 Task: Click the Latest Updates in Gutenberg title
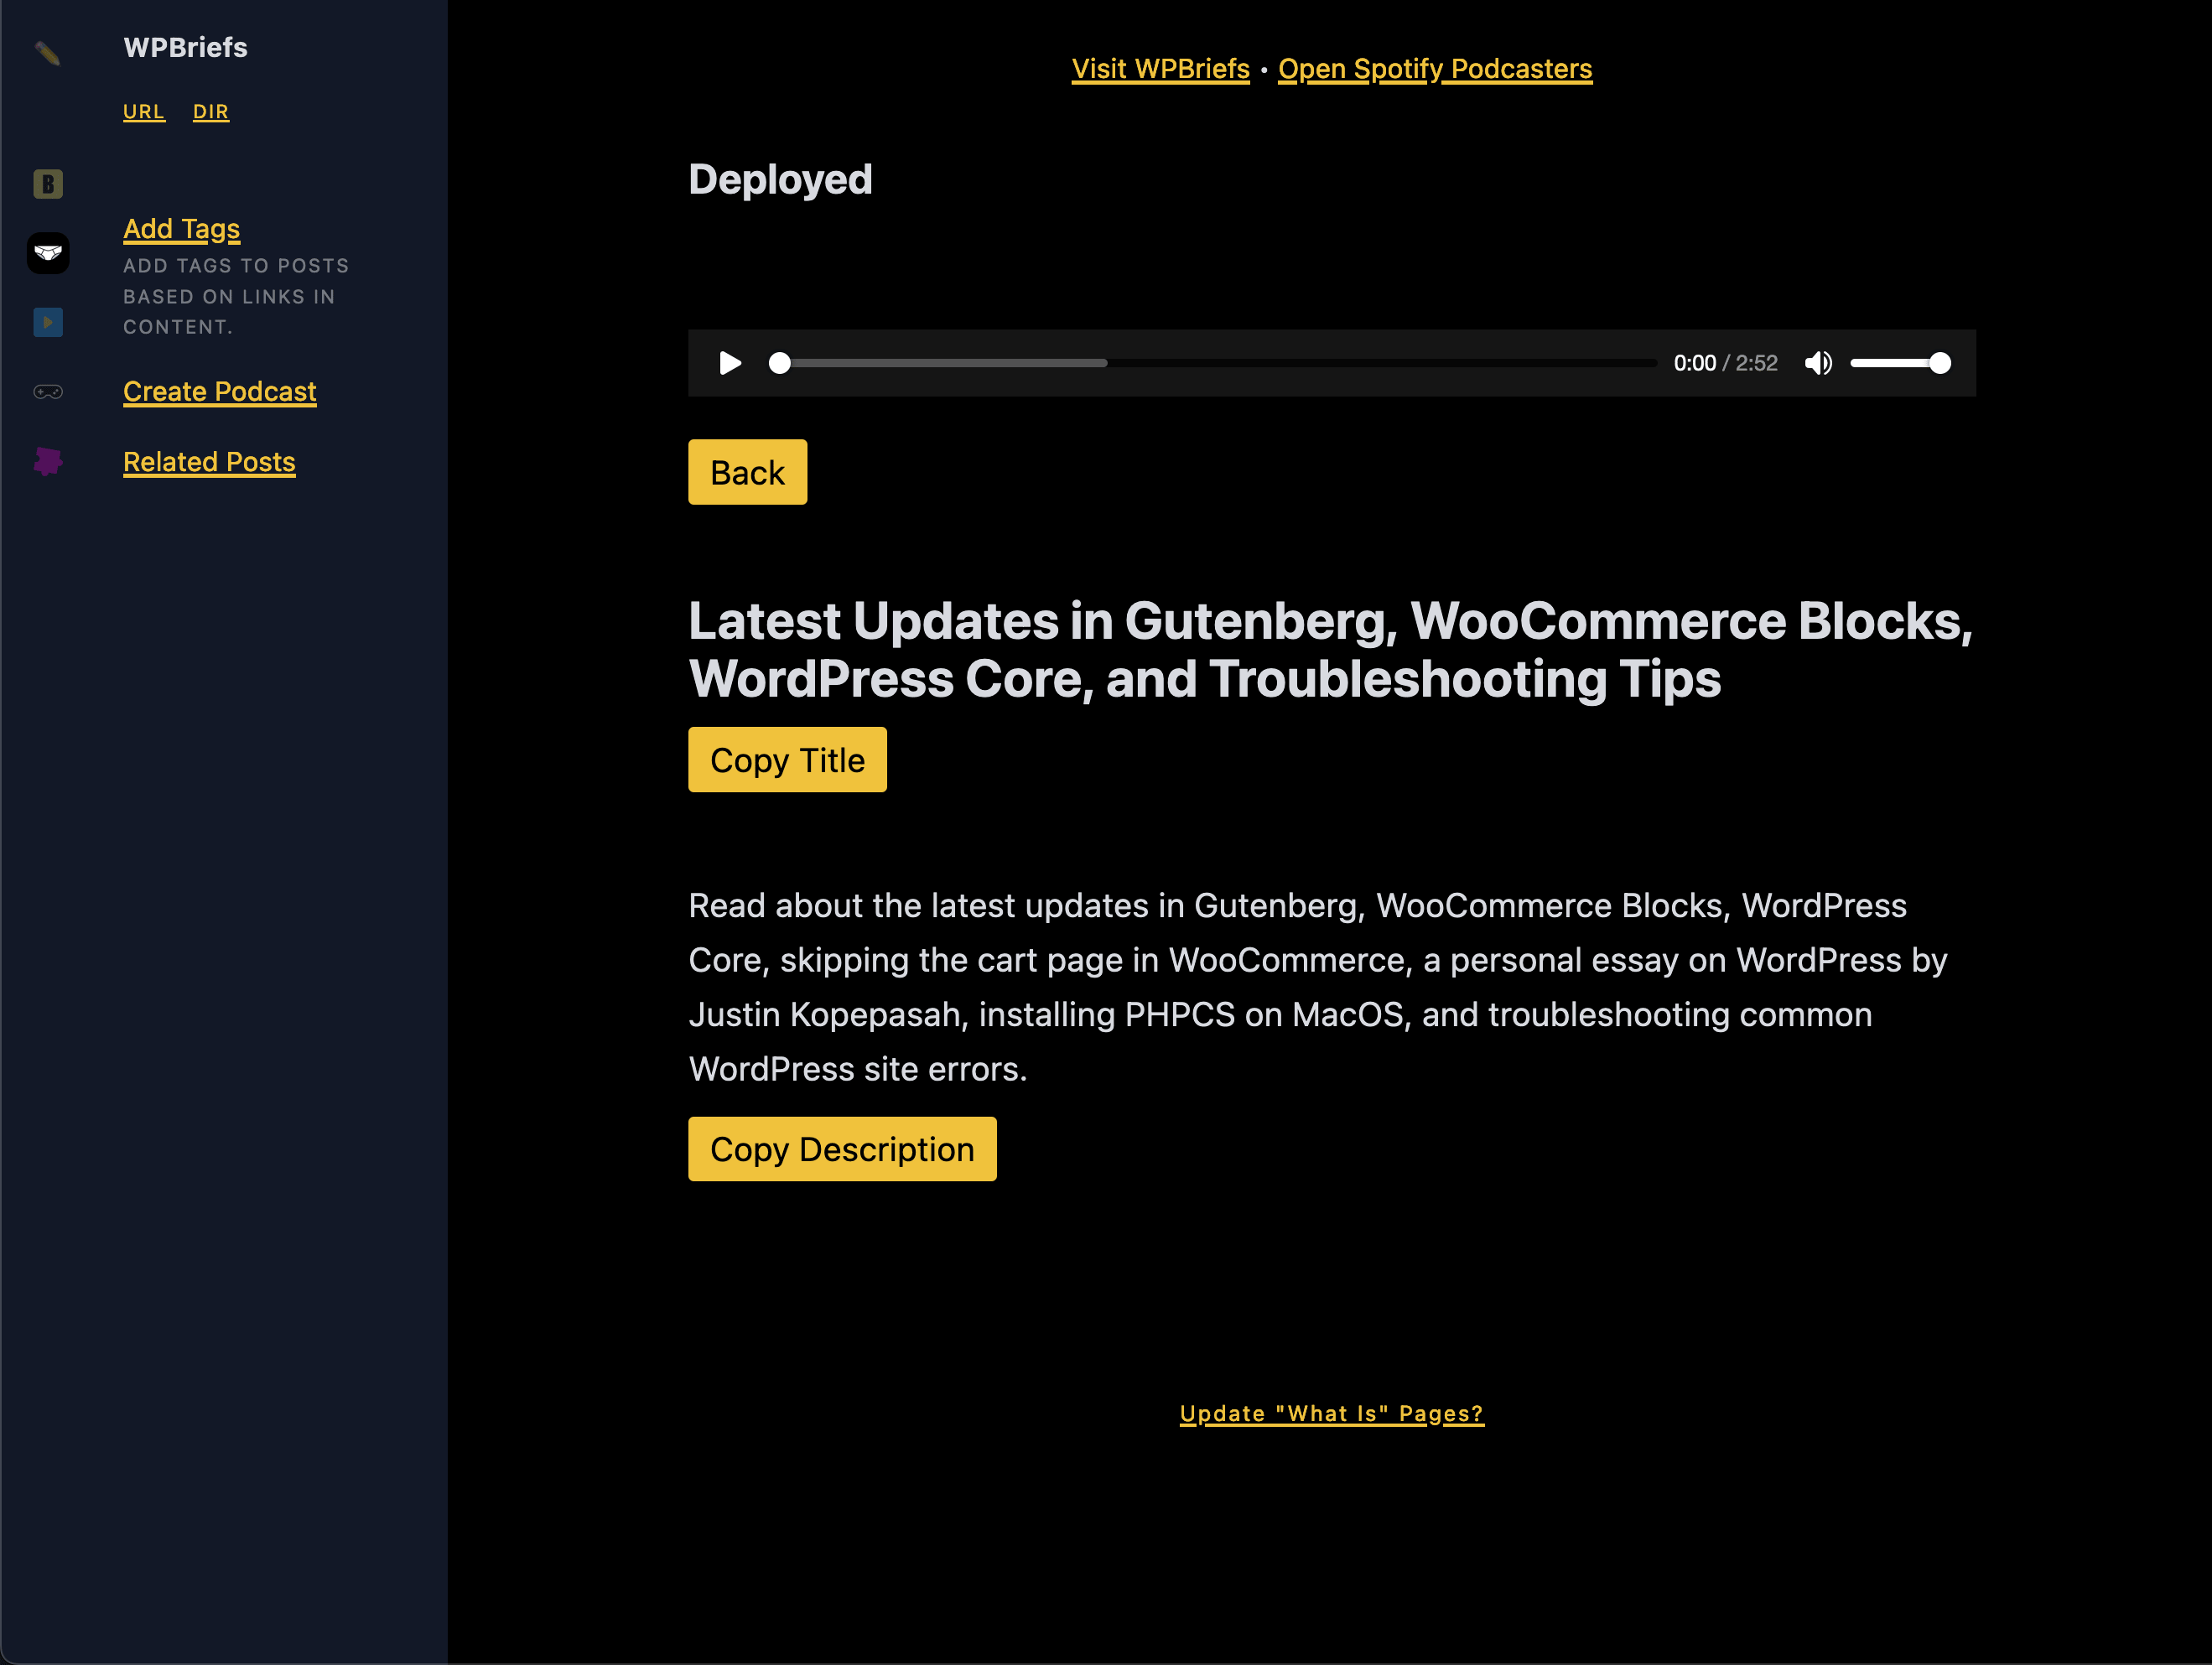click(x=1330, y=649)
